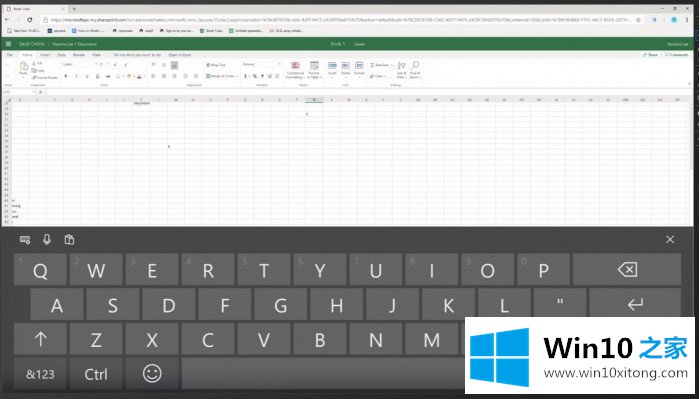This screenshot has width=700, height=399.
Task: Tap the microphone dictation icon
Action: click(47, 240)
